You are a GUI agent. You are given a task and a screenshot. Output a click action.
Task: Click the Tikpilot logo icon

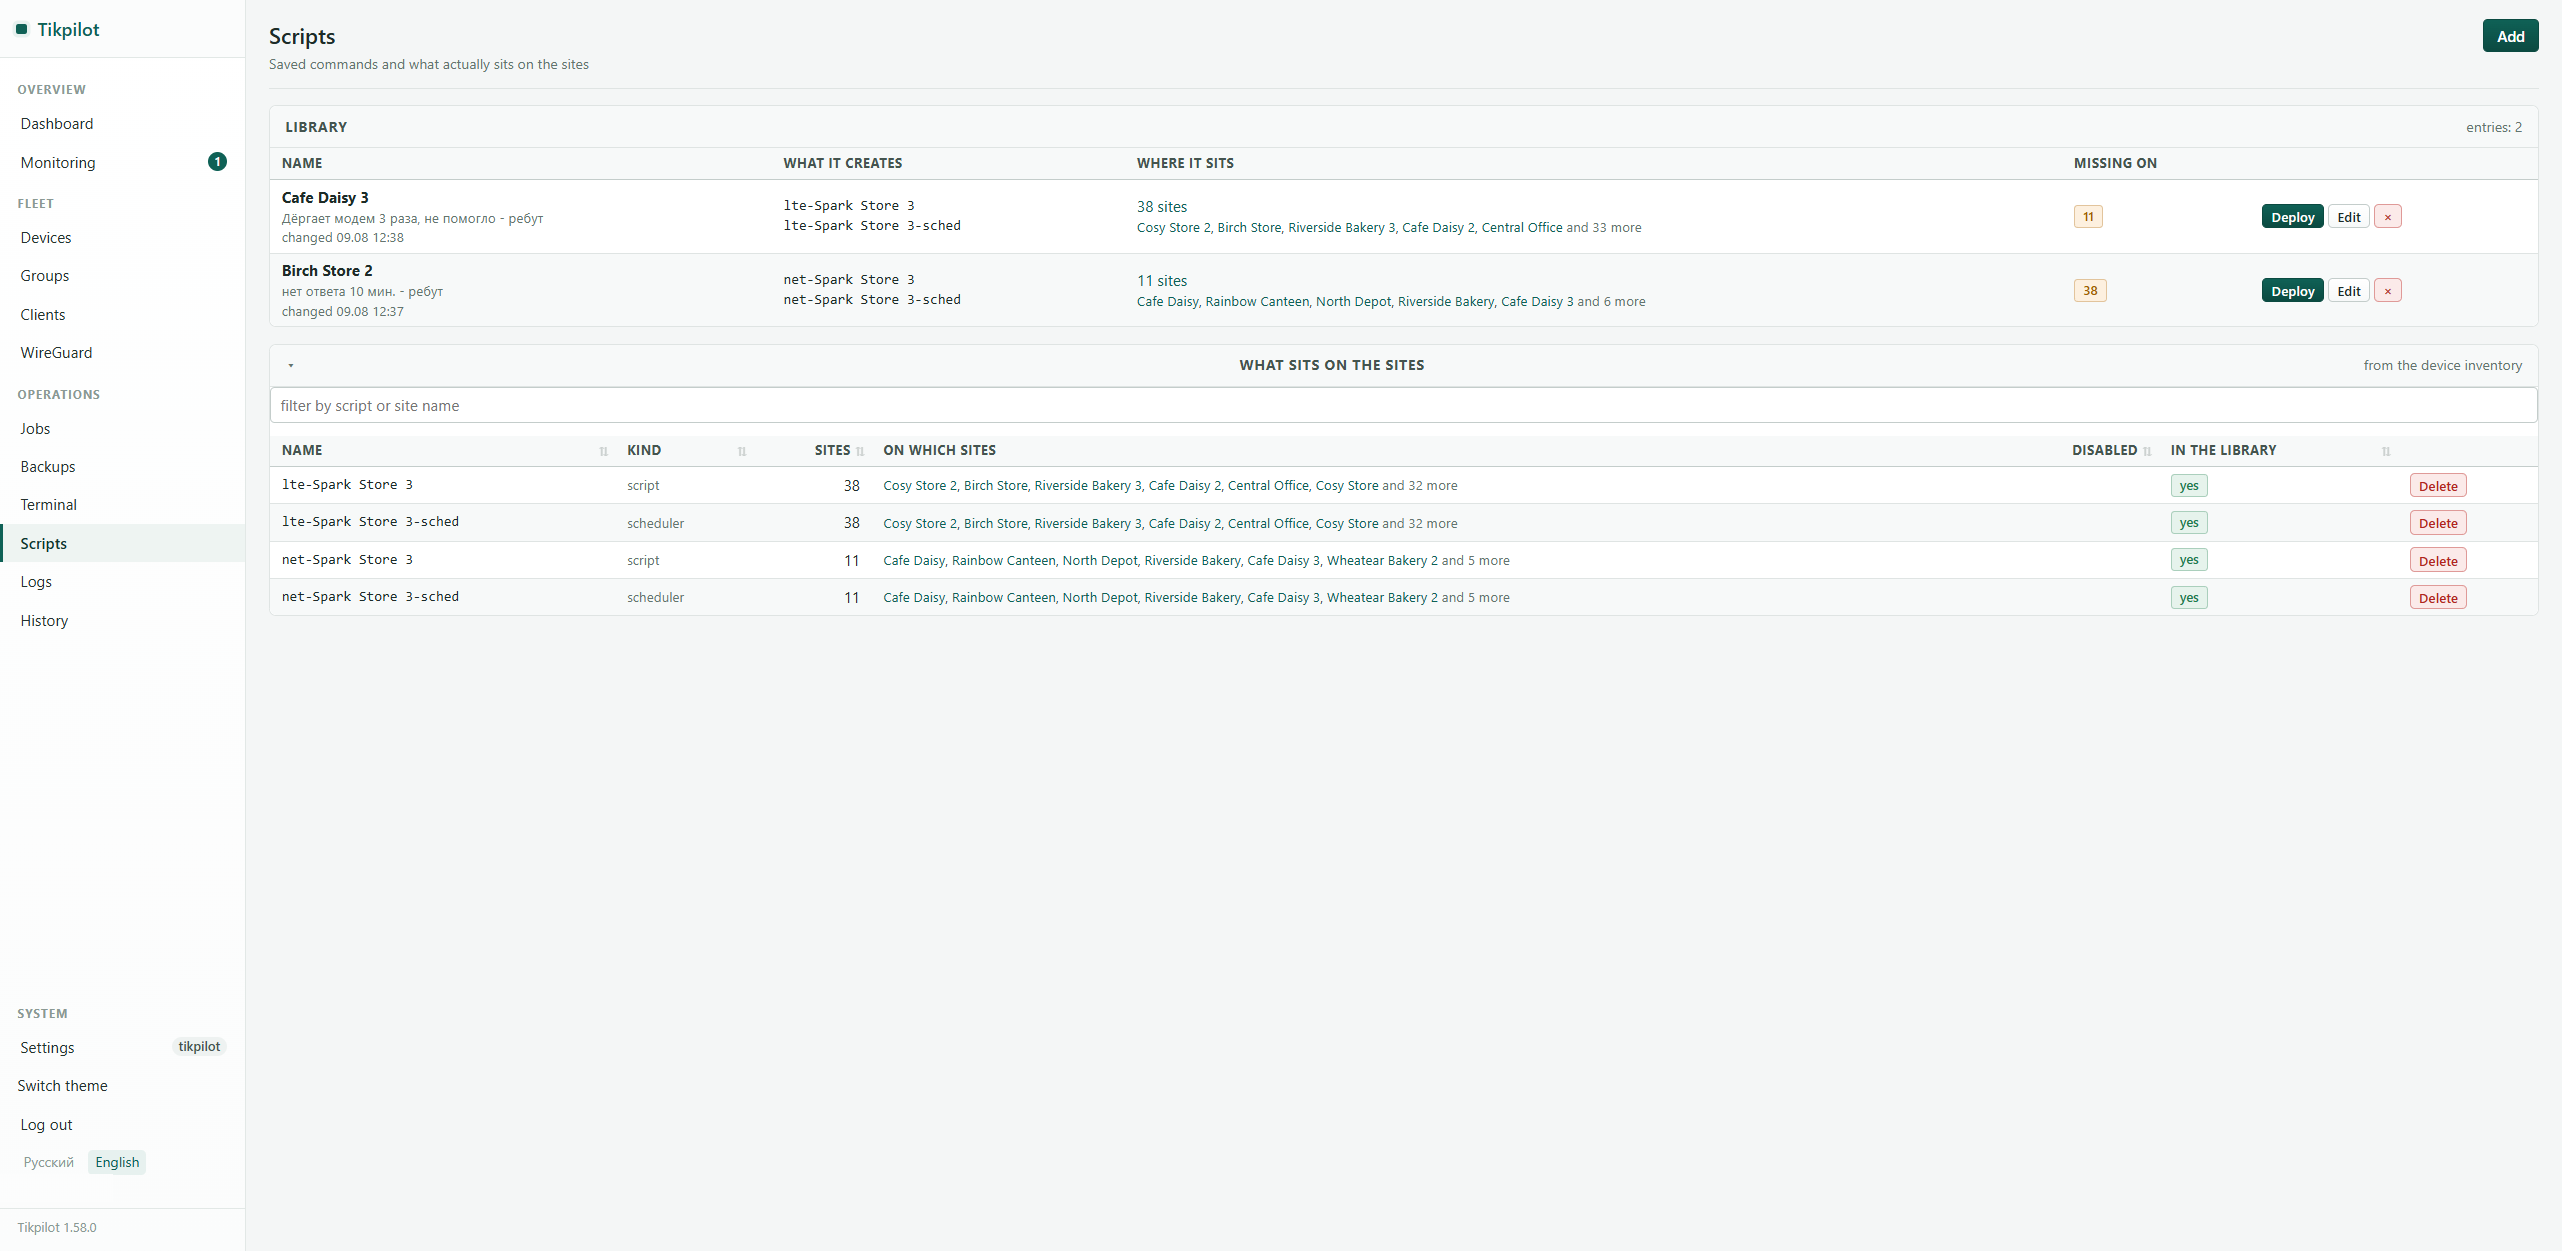(21, 30)
